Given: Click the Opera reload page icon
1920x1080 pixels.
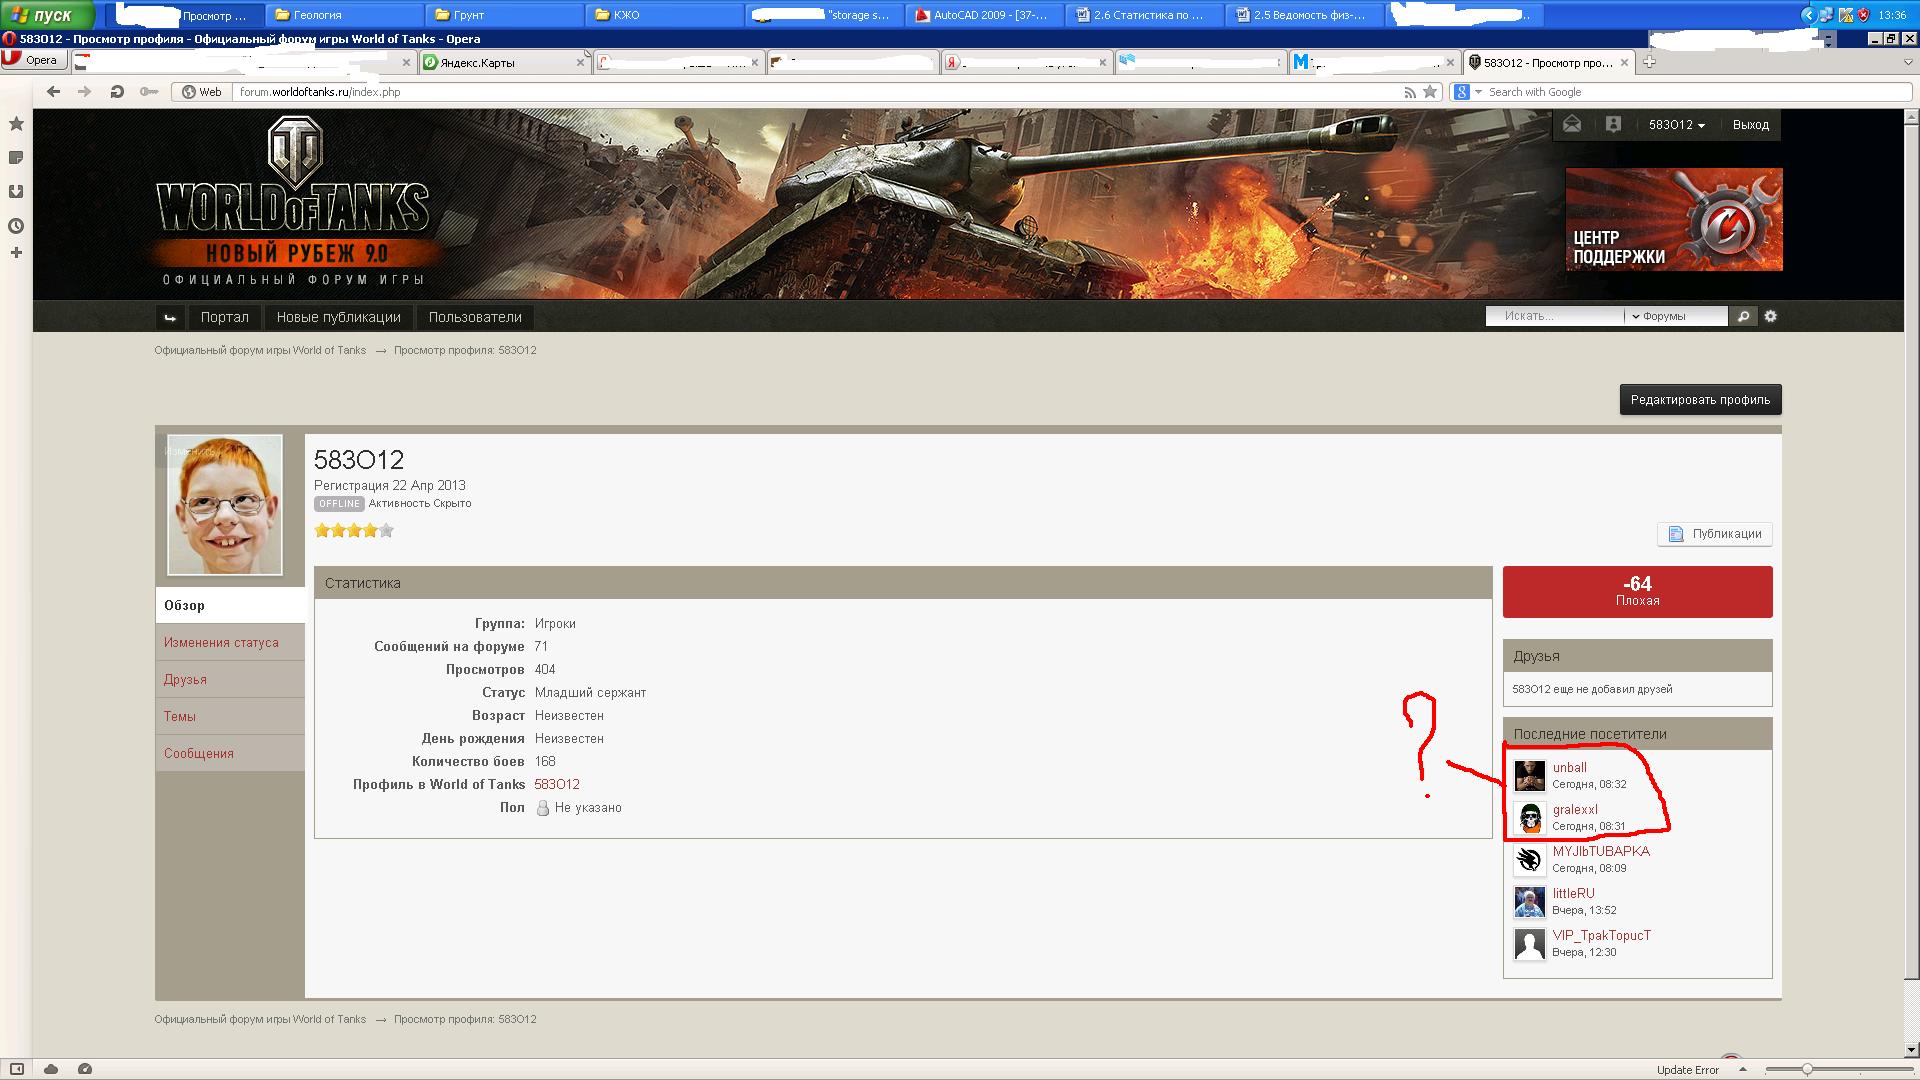Looking at the screenshot, I should click(x=117, y=92).
